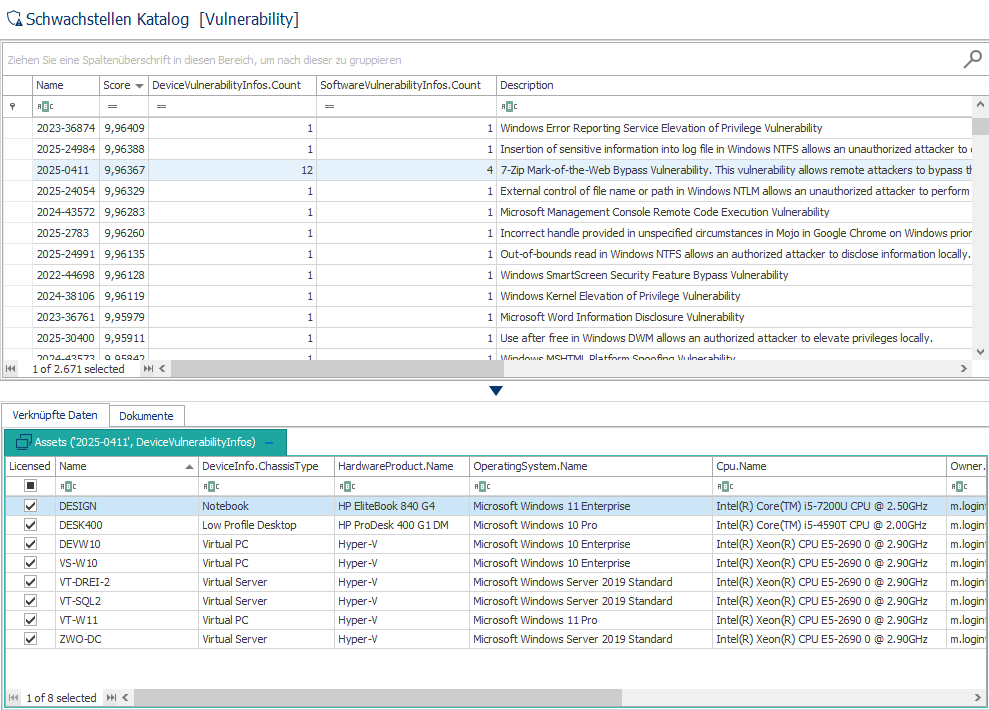The height and width of the screenshot is (710, 989).
Task: Click the search magnifier icon
Action: click(972, 59)
